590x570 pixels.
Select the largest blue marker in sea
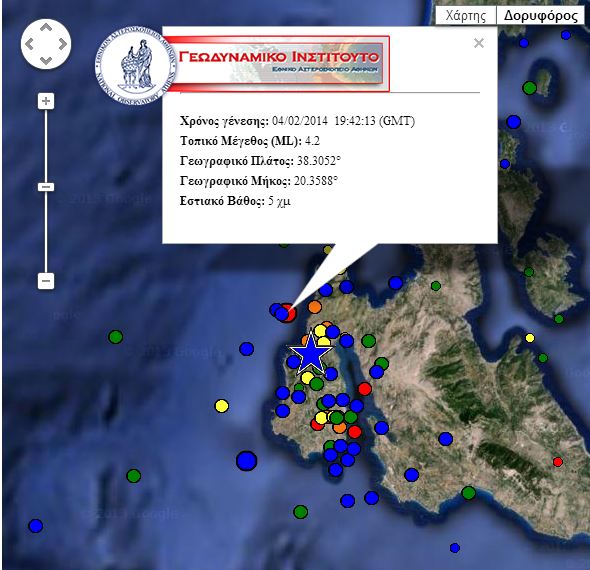click(x=246, y=461)
